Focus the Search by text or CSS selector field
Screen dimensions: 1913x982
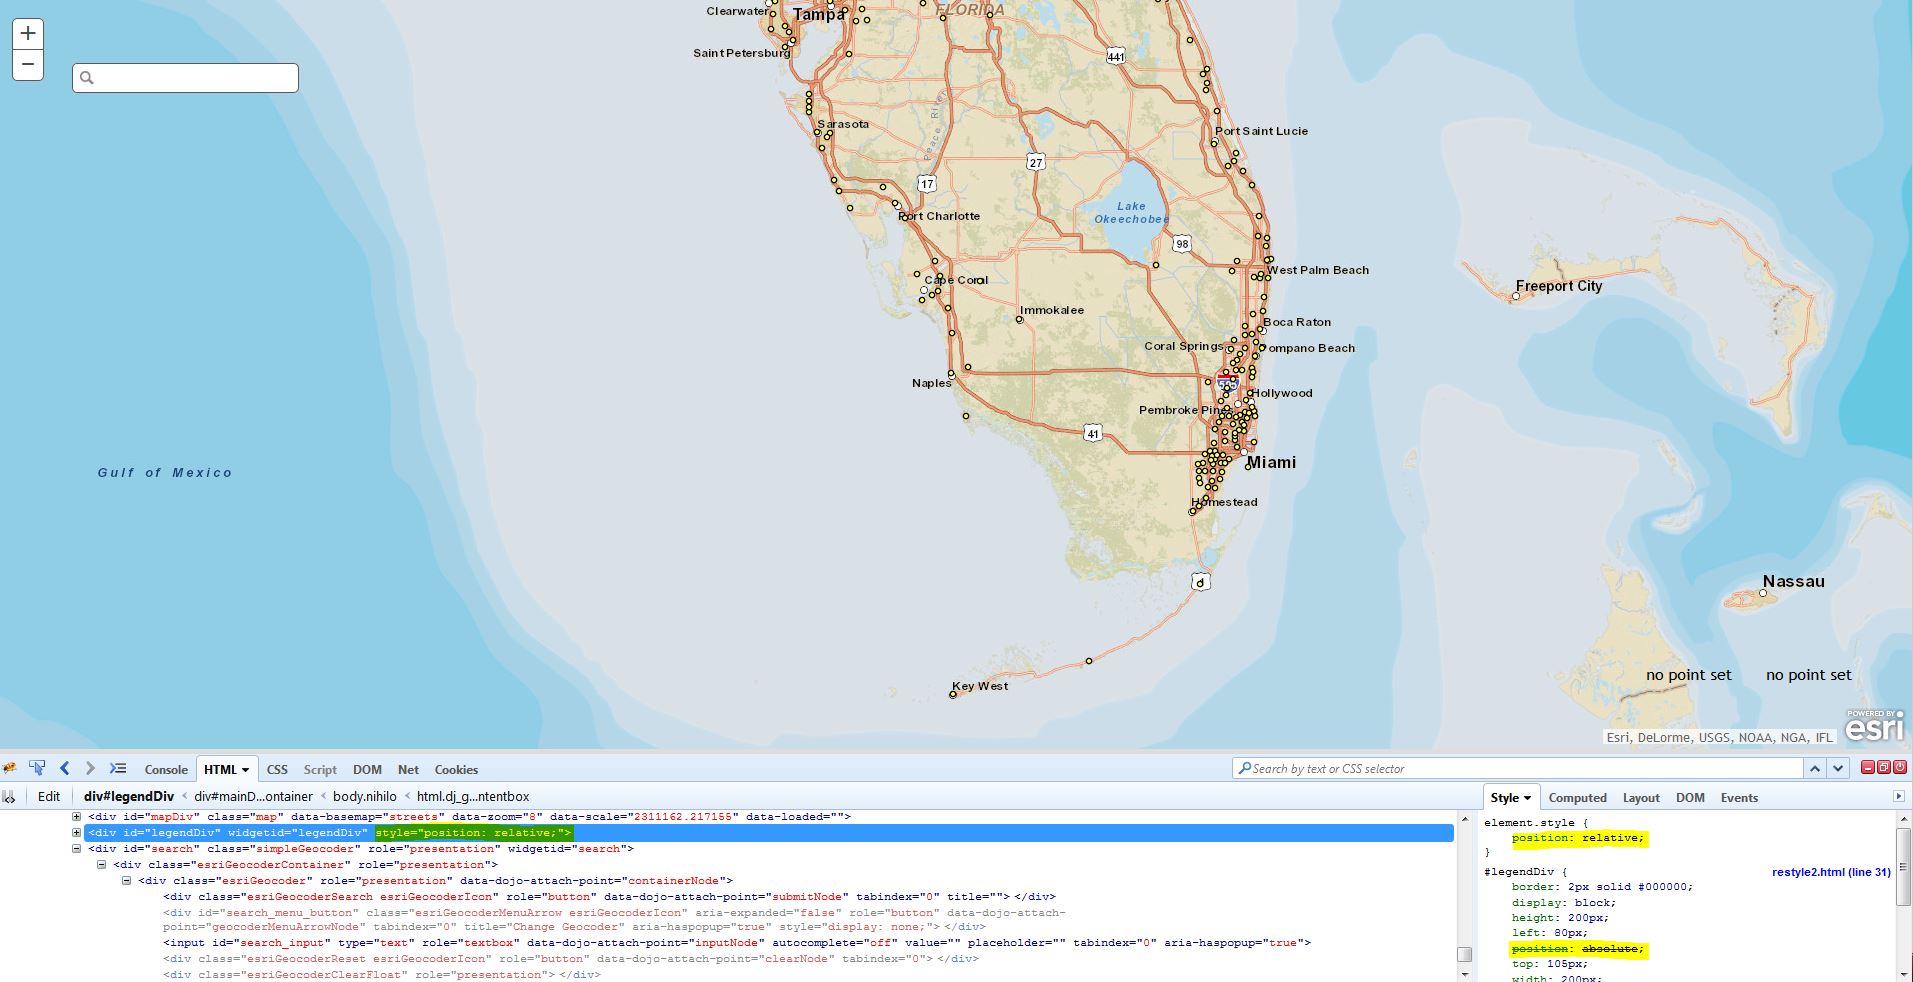1517,769
